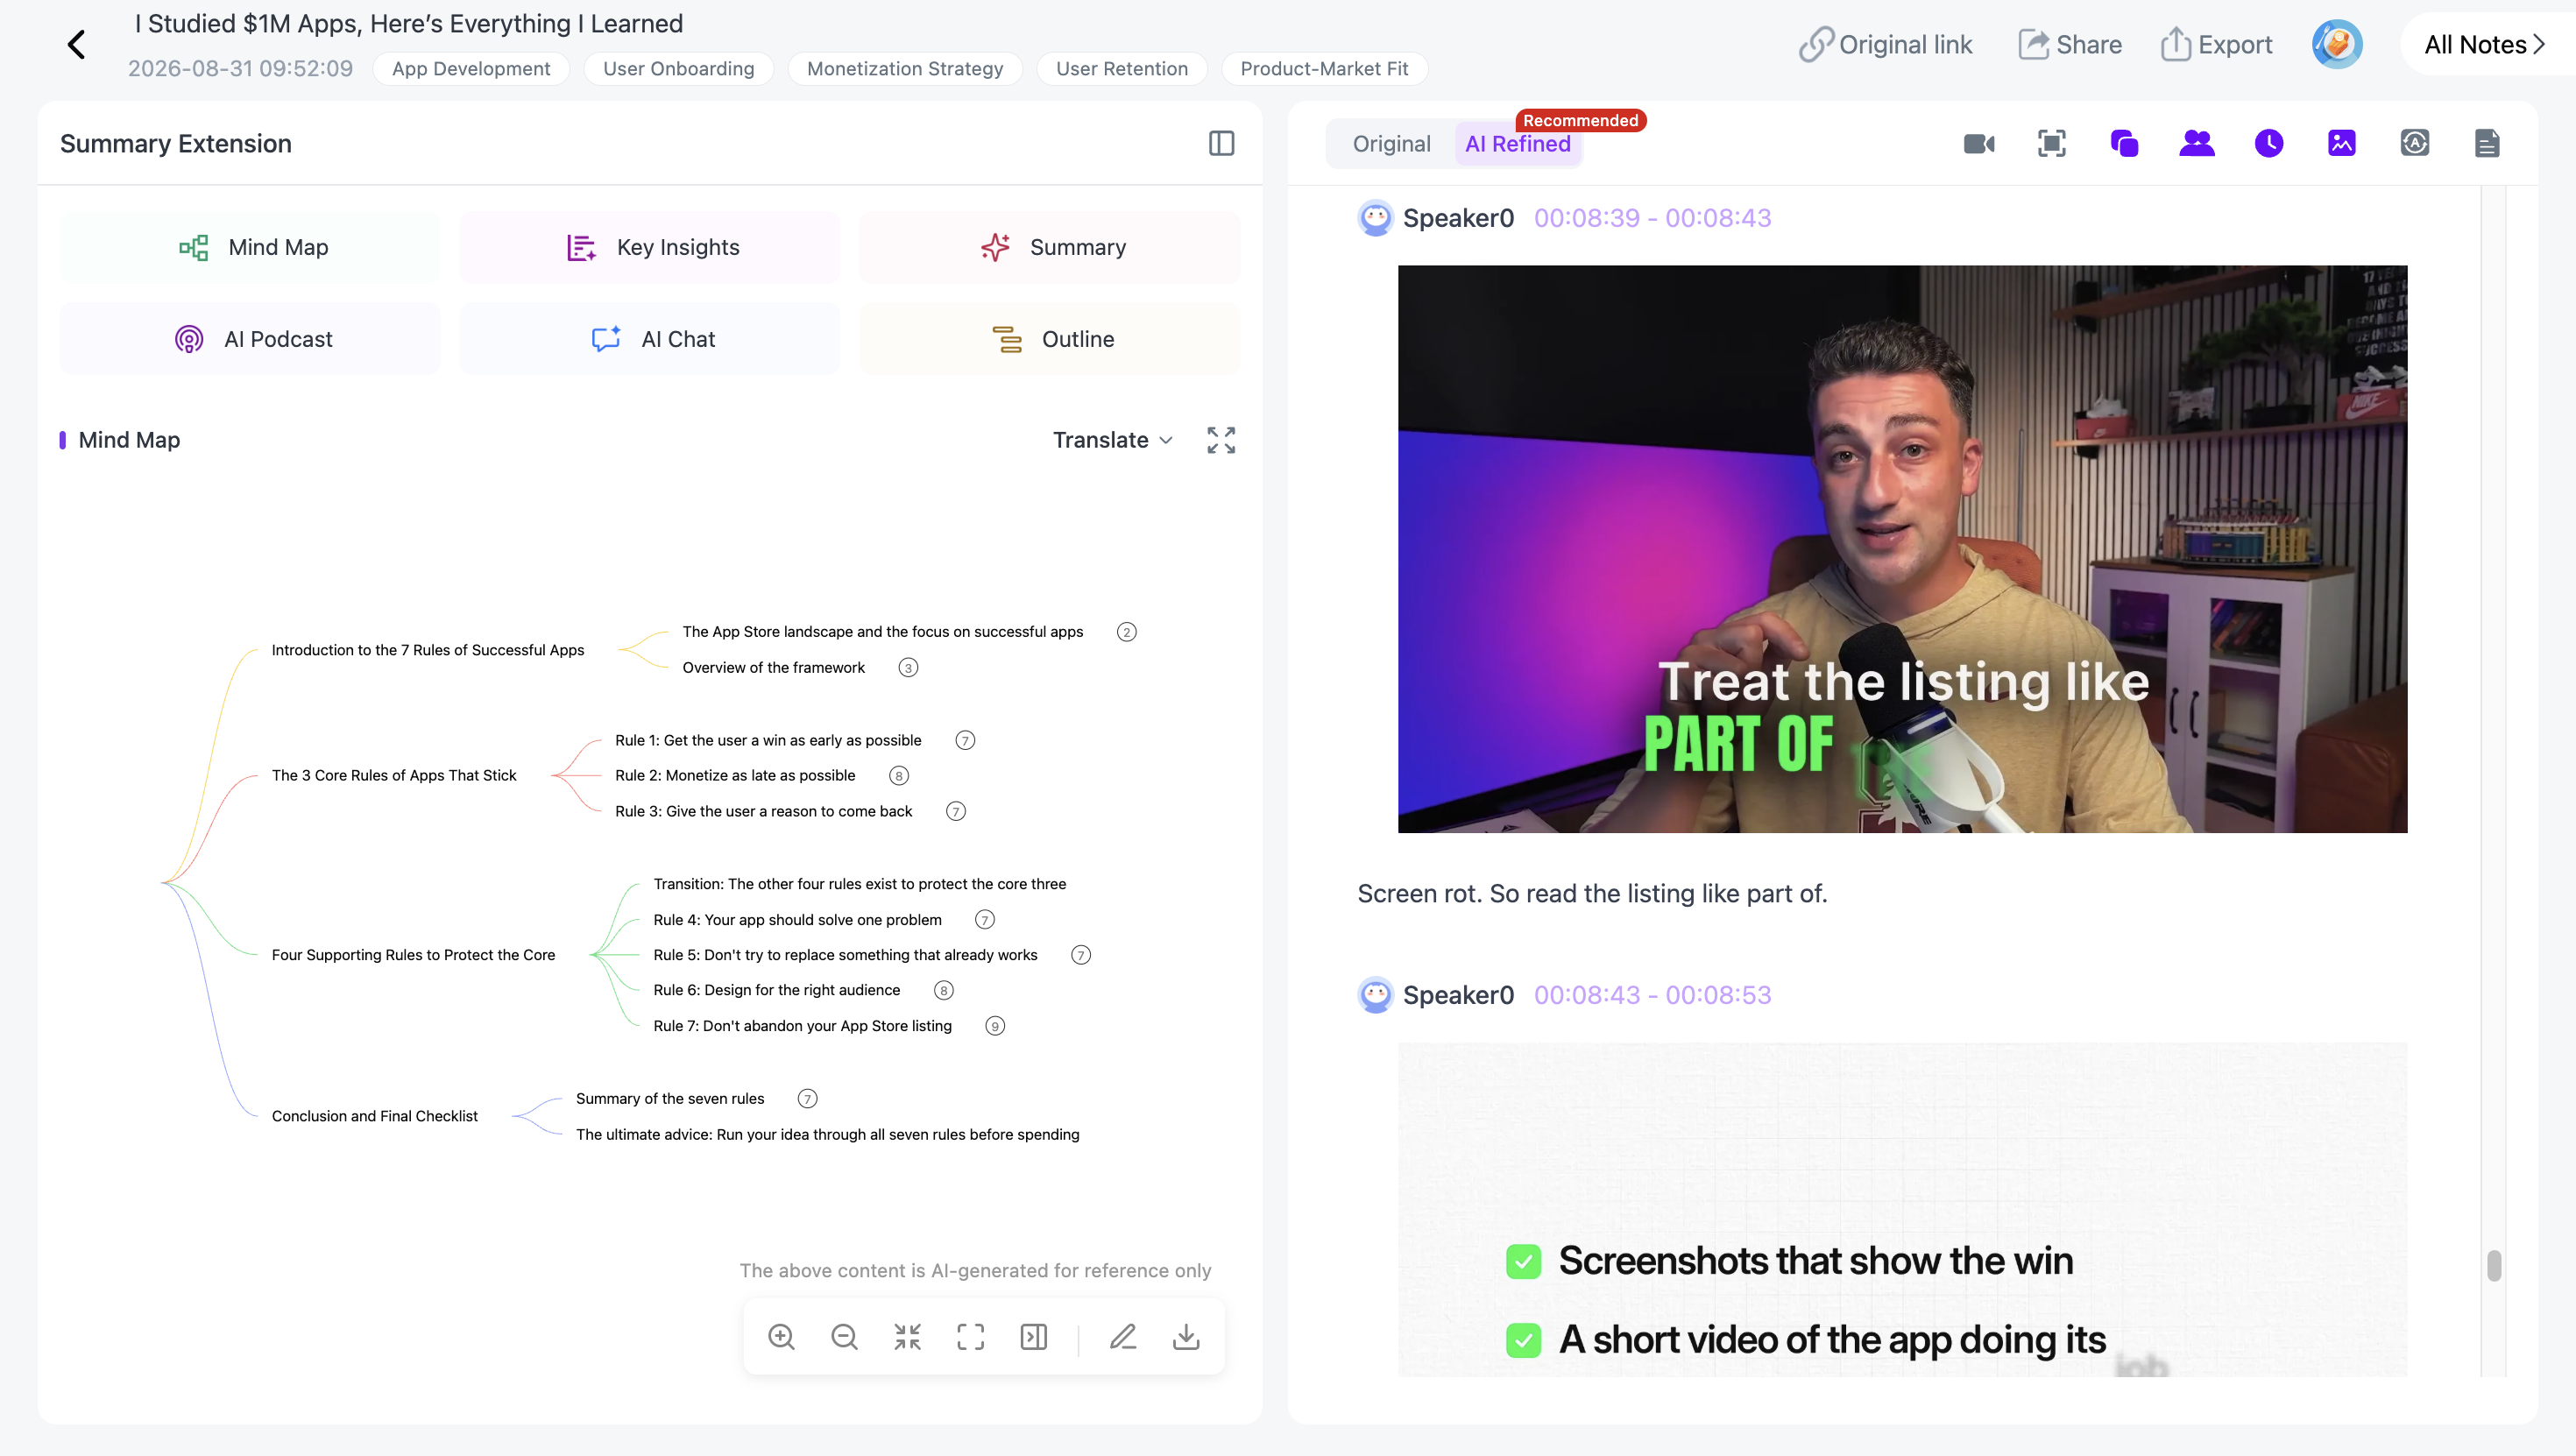Click node Transition: The other four rules
2576x1456 pixels.
(x=860, y=884)
